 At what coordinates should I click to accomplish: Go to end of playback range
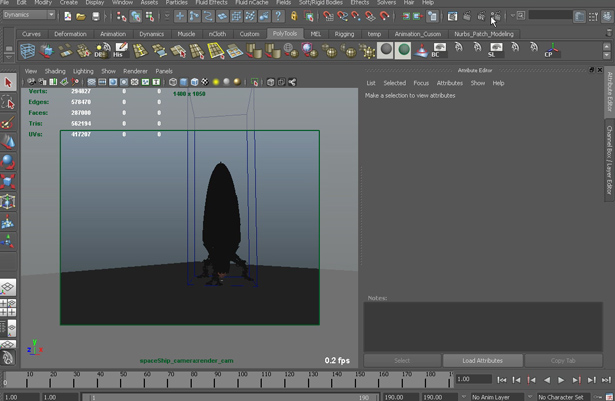(606, 380)
